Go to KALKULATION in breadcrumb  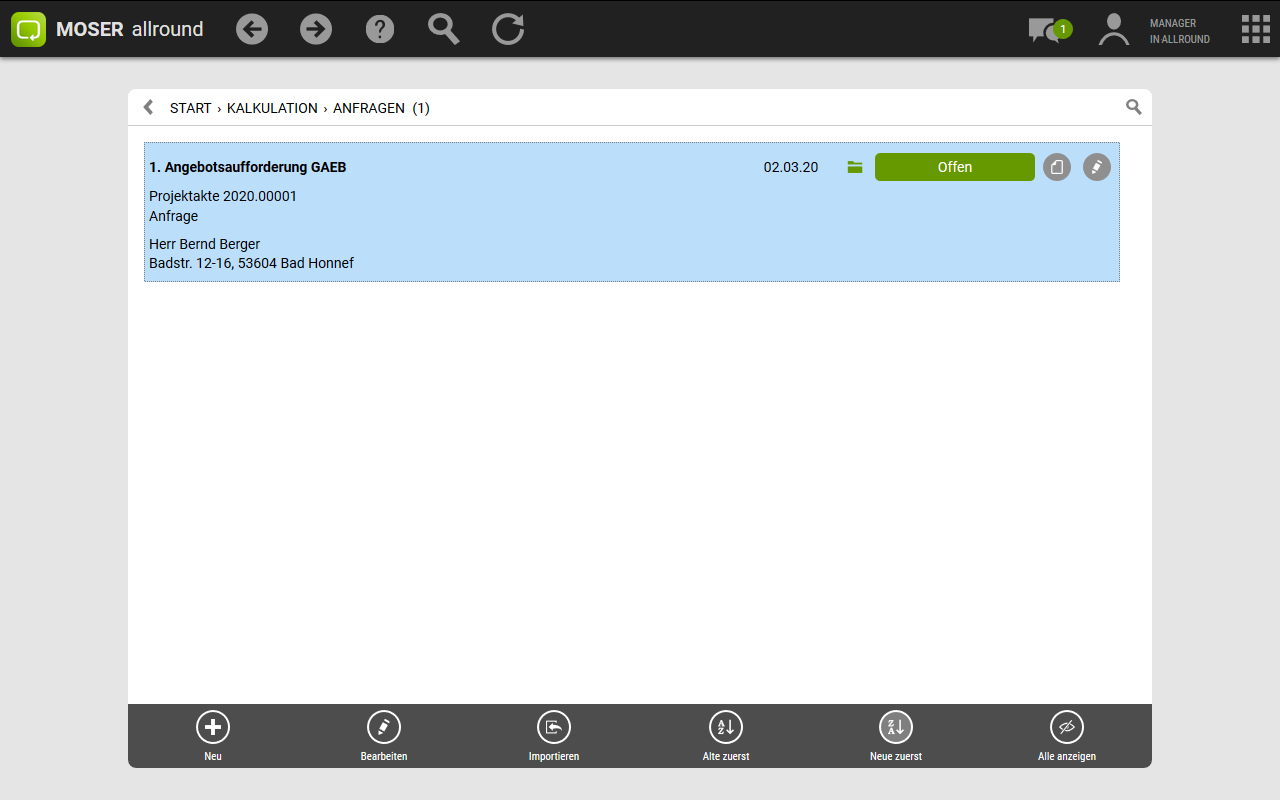[272, 108]
